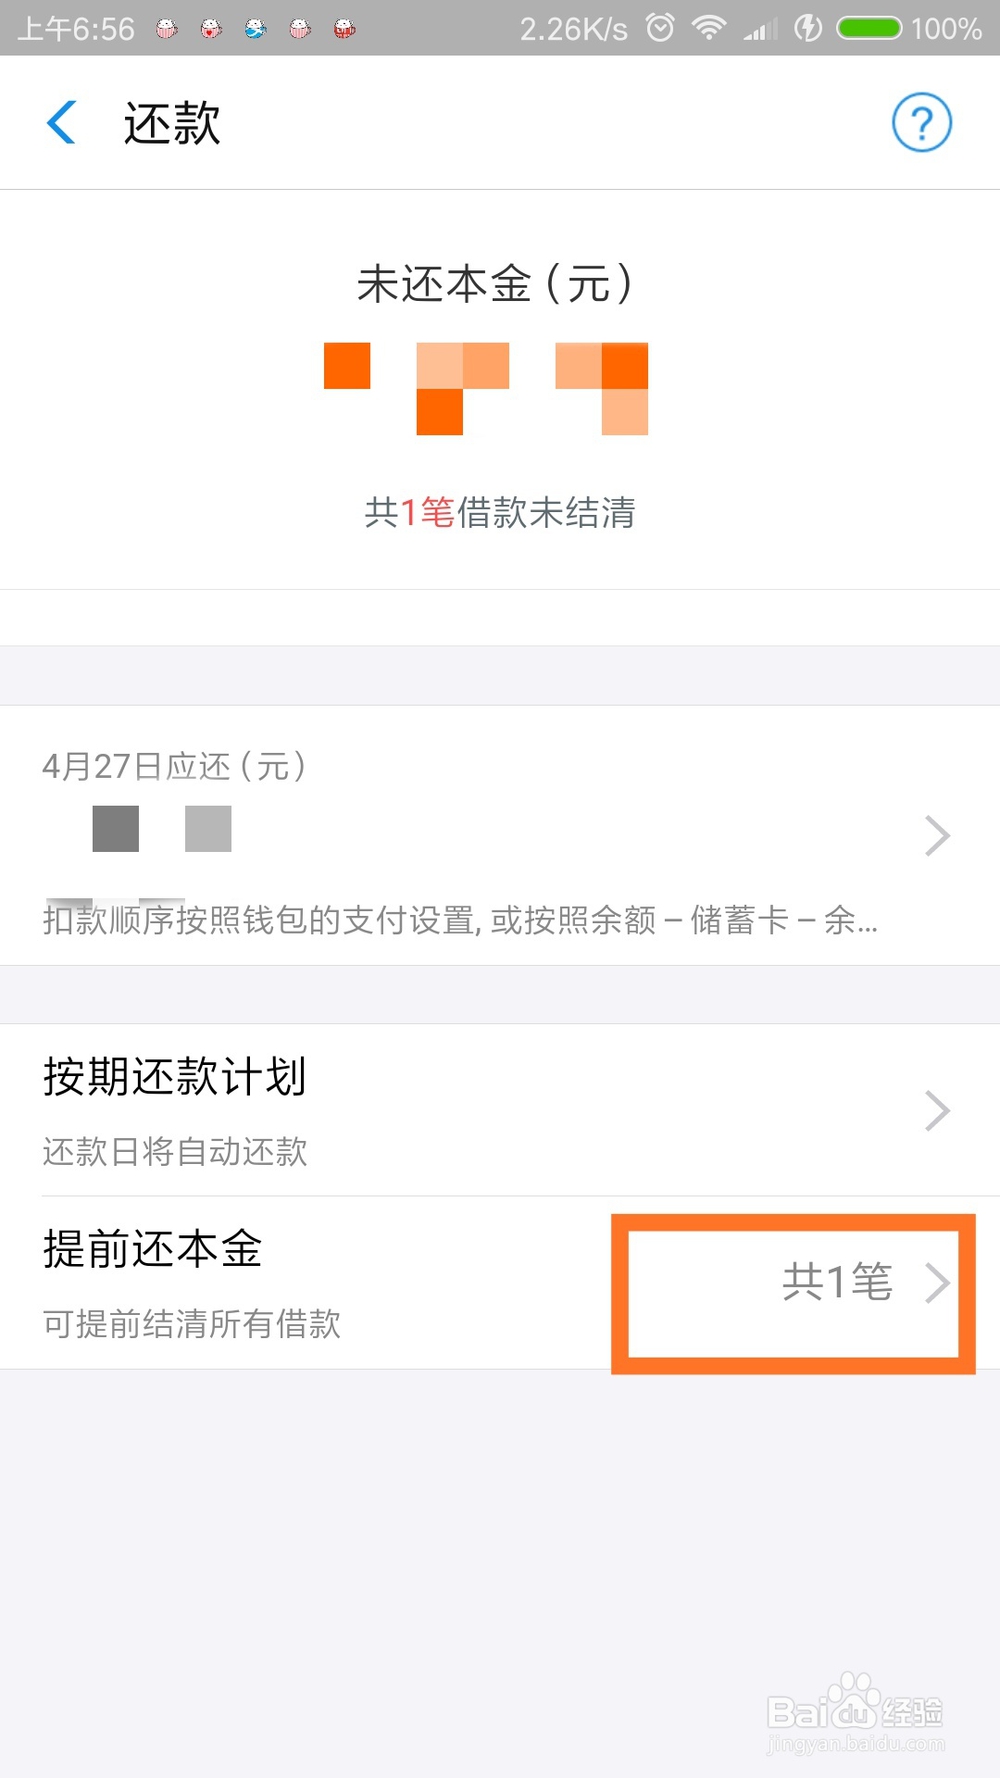Open help via question mark icon
The image size is (1000, 1778).
(921, 123)
